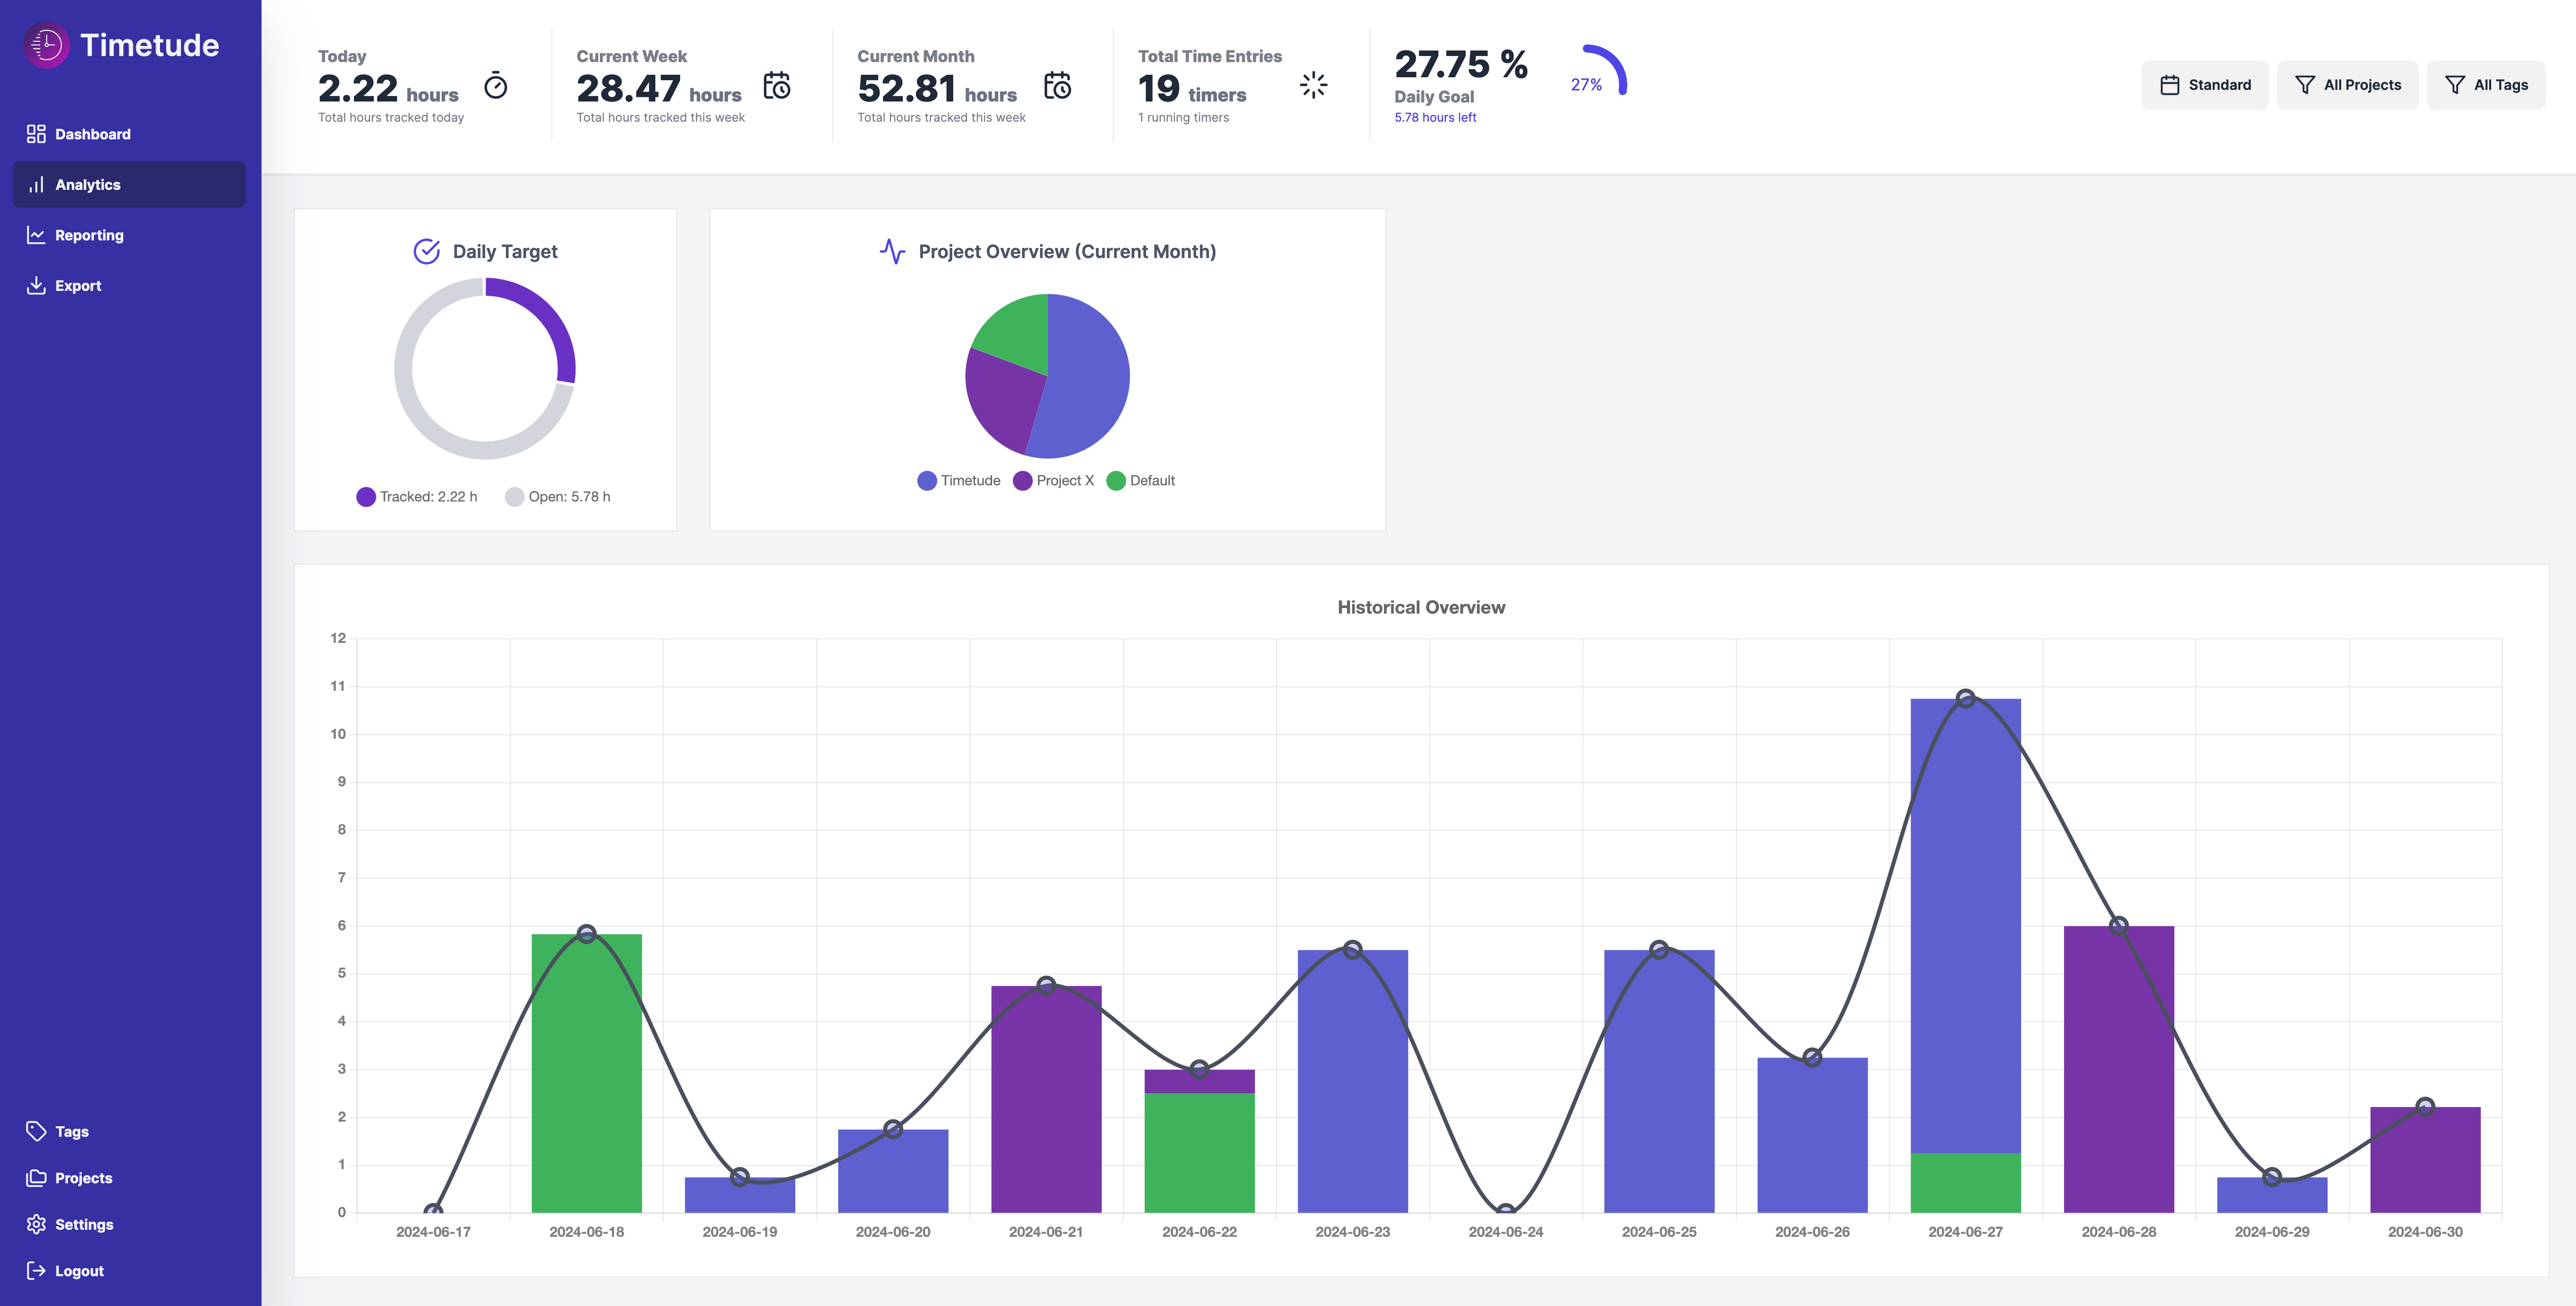This screenshot has height=1306, width=2576.
Task: Click the calendar icon in Standard button
Action: coord(2170,85)
